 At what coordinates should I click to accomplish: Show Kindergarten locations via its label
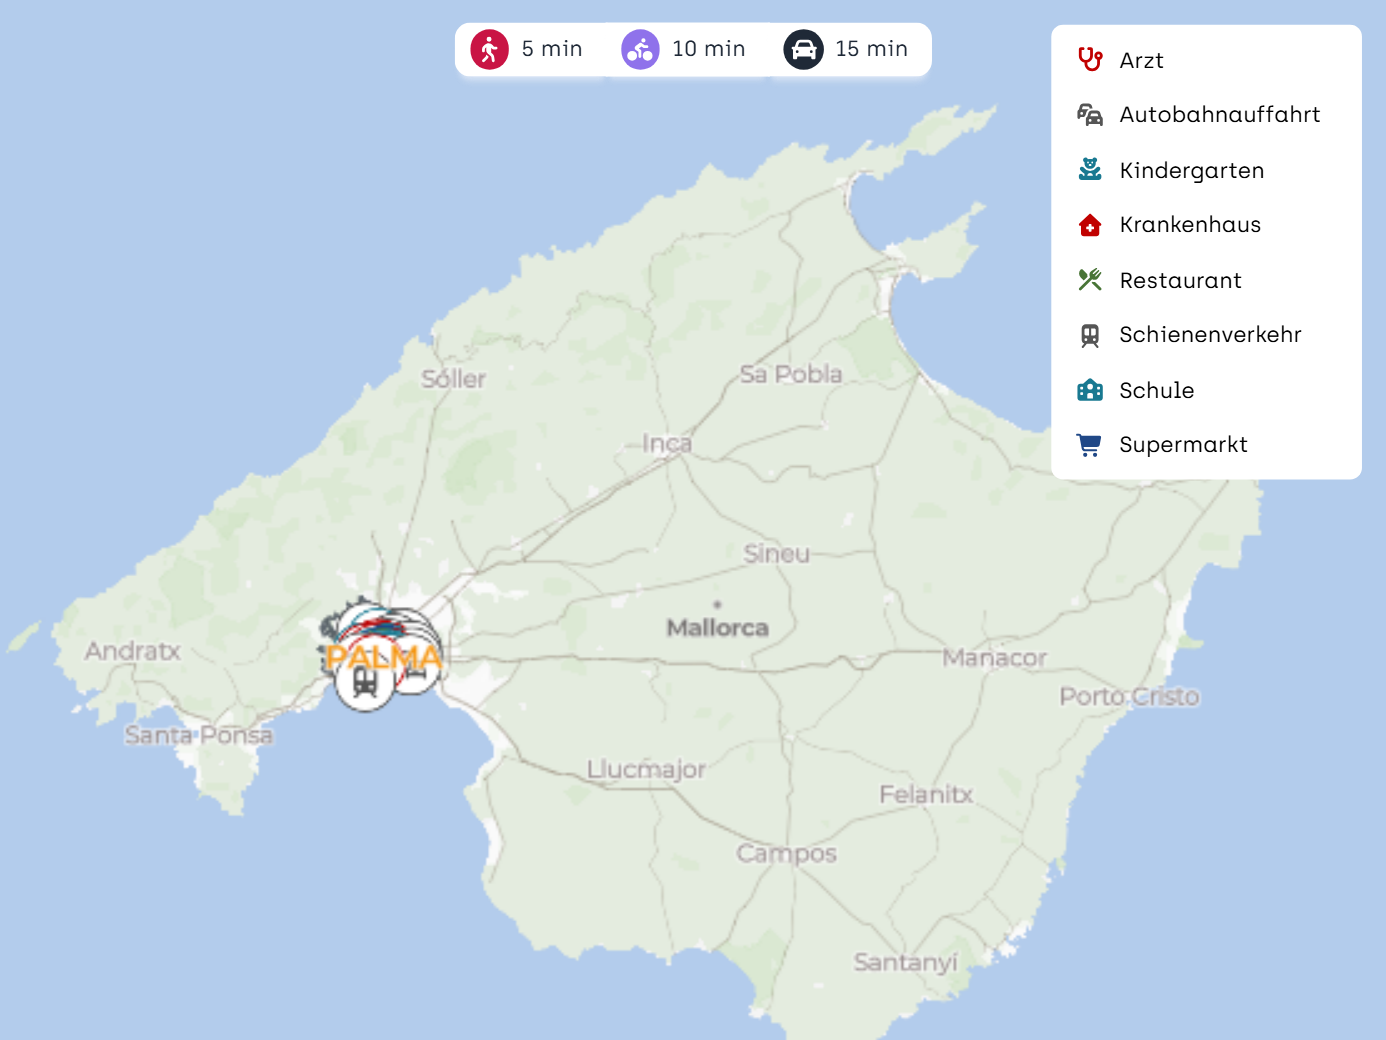(1191, 171)
